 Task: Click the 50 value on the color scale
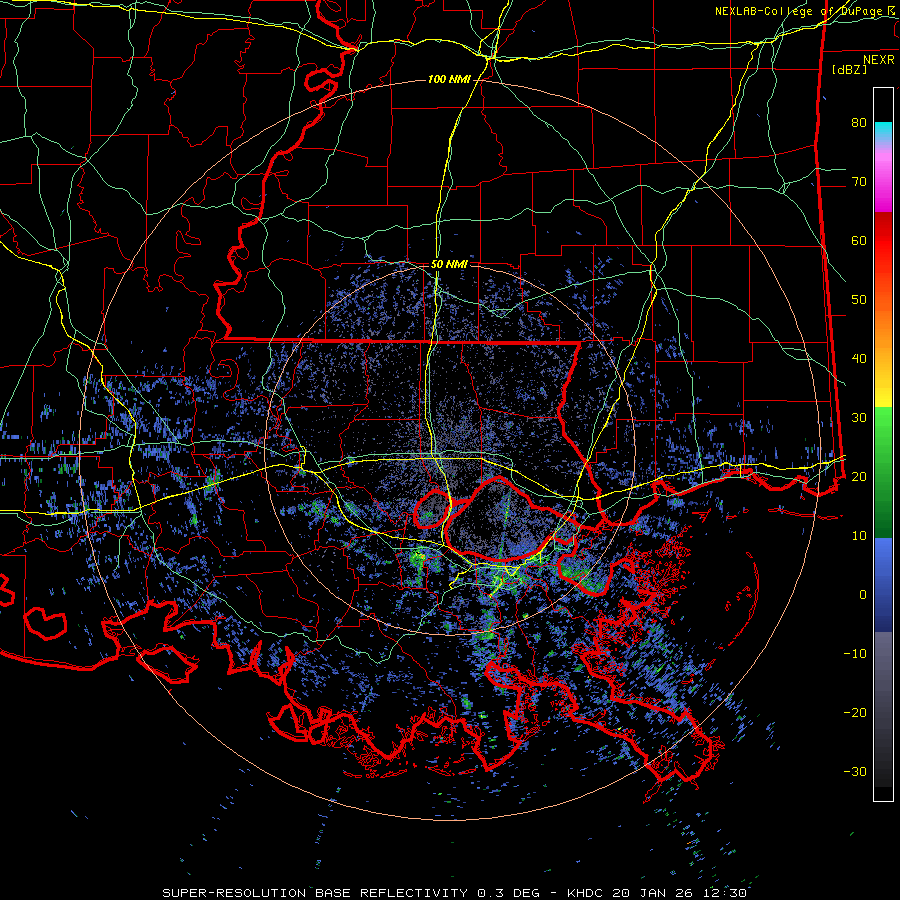pyautogui.click(x=859, y=300)
